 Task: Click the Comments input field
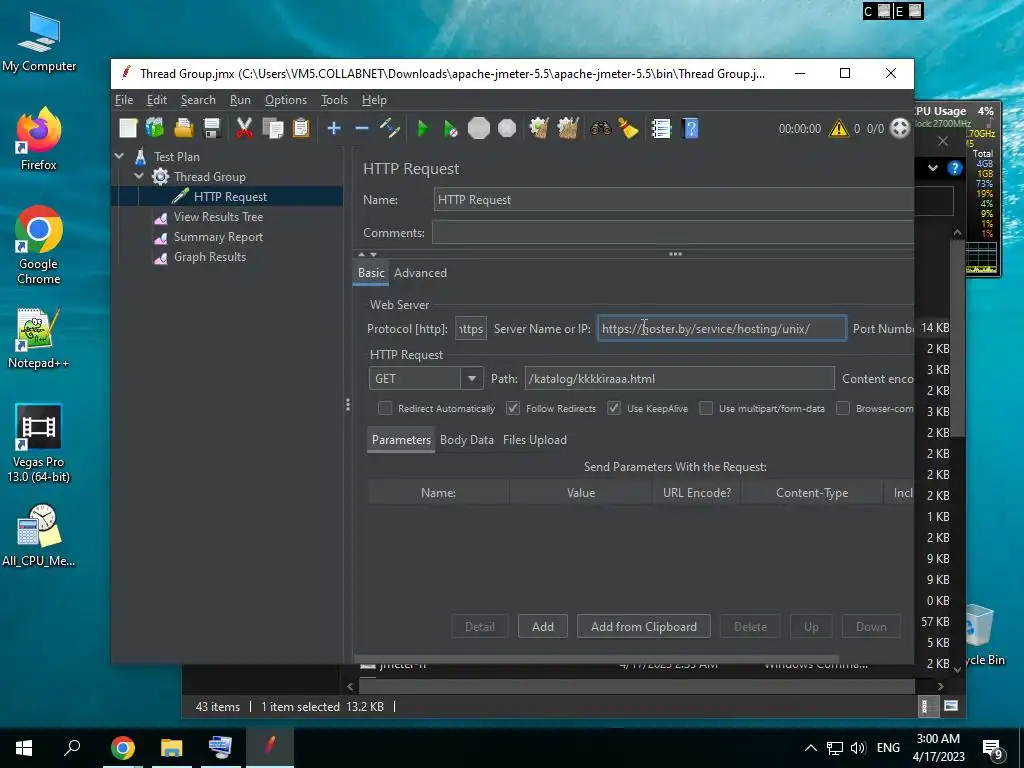coord(673,232)
